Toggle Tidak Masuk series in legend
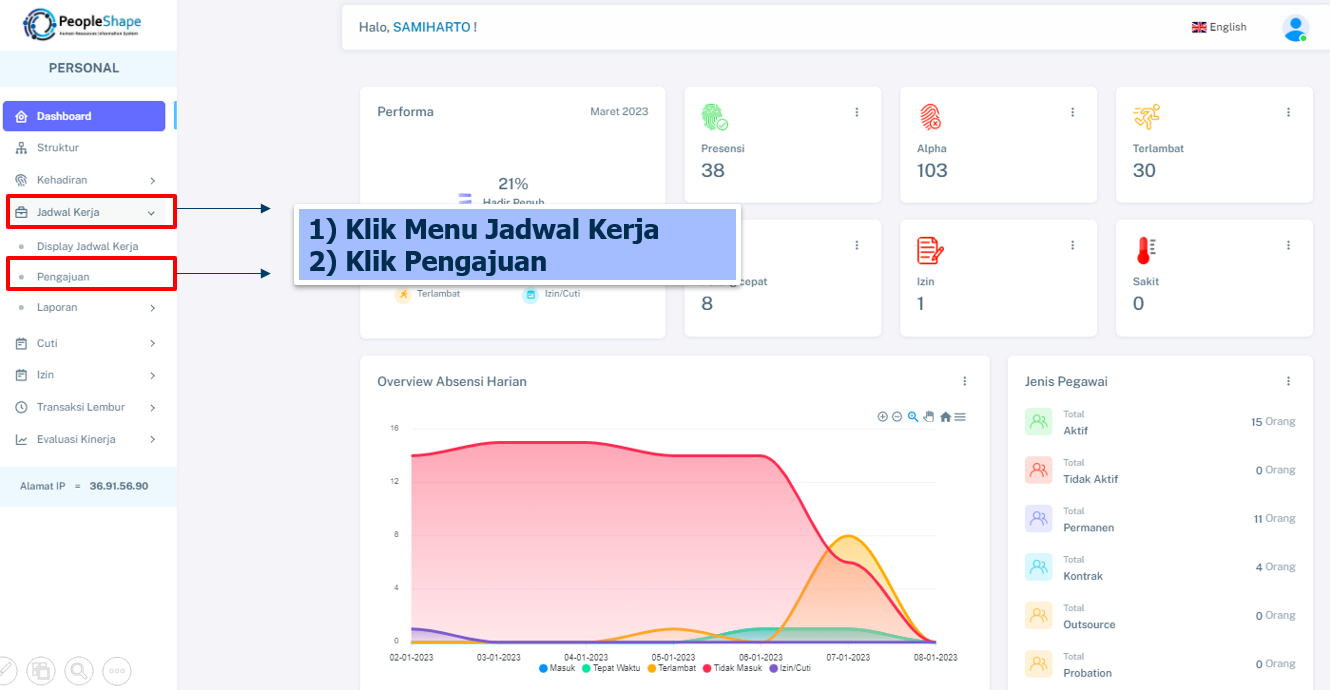1330x690 pixels. [x=733, y=668]
